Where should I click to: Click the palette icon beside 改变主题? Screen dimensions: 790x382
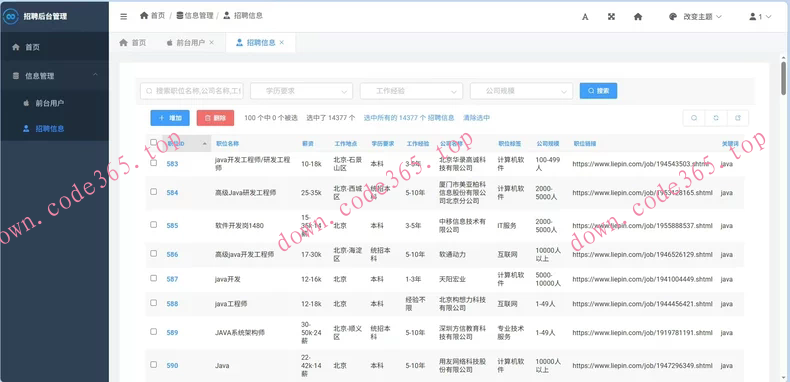tap(672, 17)
